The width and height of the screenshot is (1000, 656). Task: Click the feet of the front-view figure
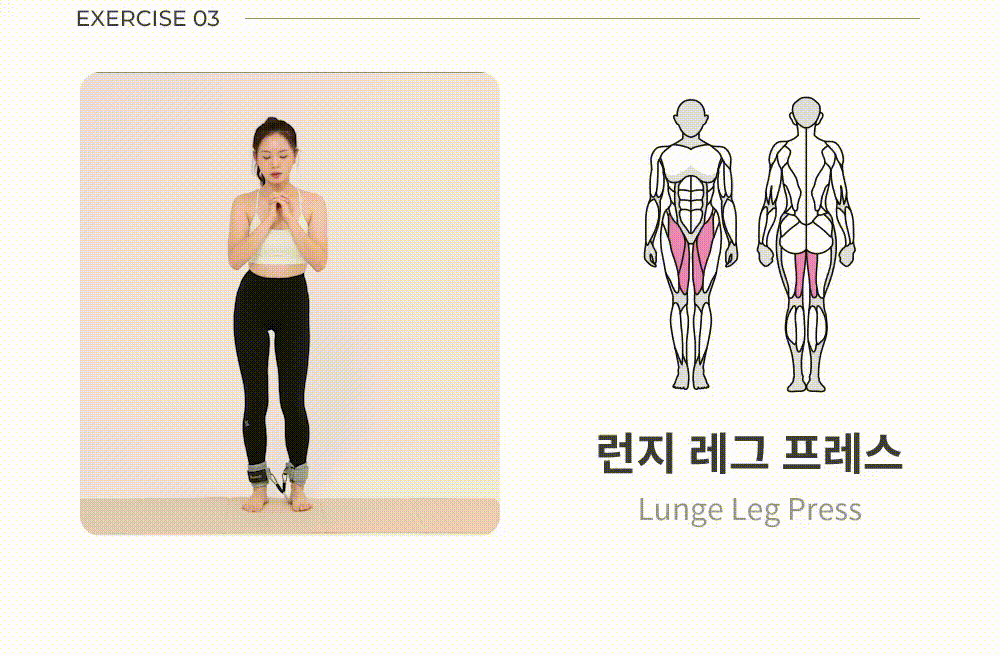pyautogui.click(x=691, y=381)
